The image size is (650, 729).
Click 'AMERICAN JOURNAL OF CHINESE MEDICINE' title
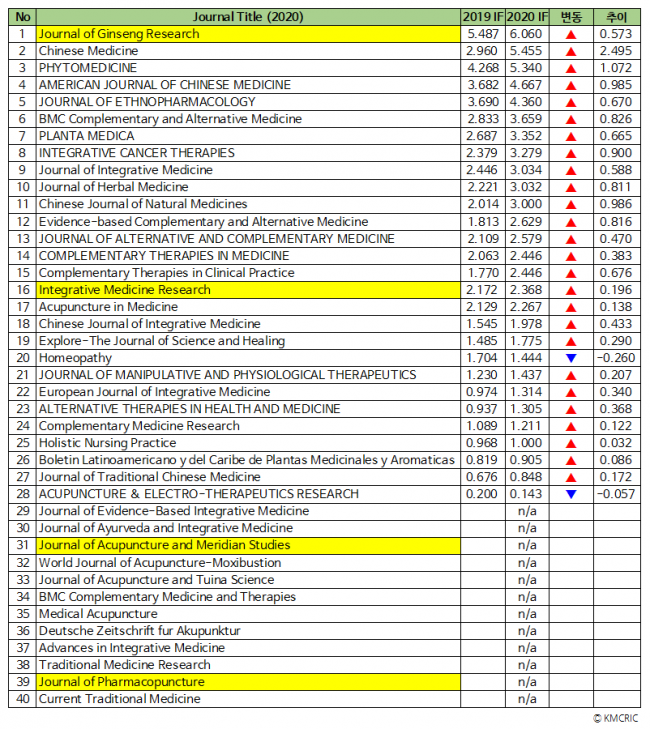click(x=165, y=85)
